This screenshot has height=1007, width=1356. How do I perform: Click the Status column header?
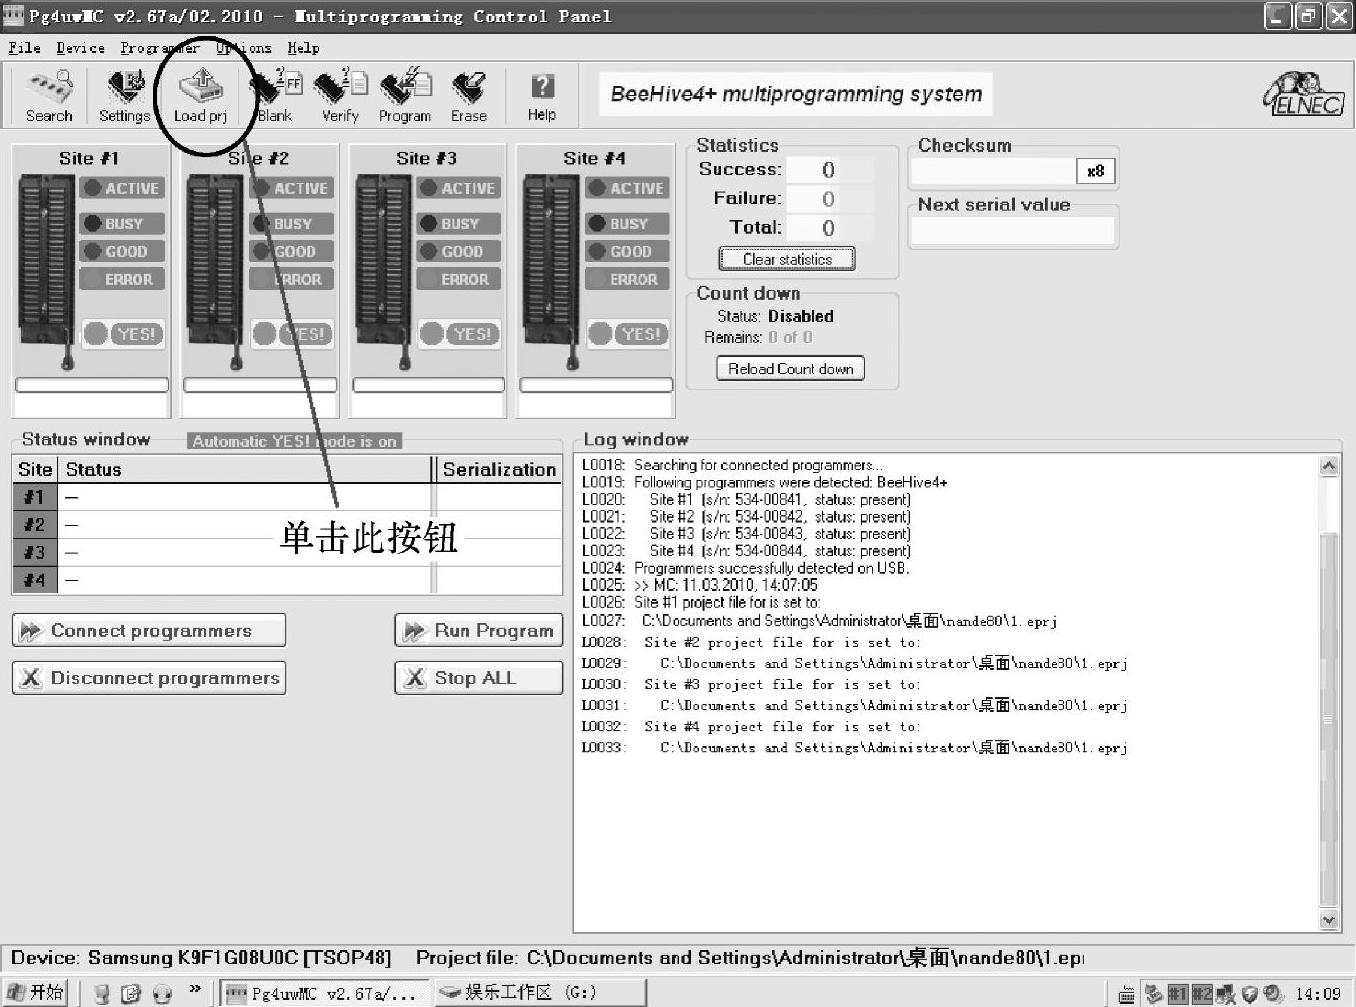(x=245, y=469)
